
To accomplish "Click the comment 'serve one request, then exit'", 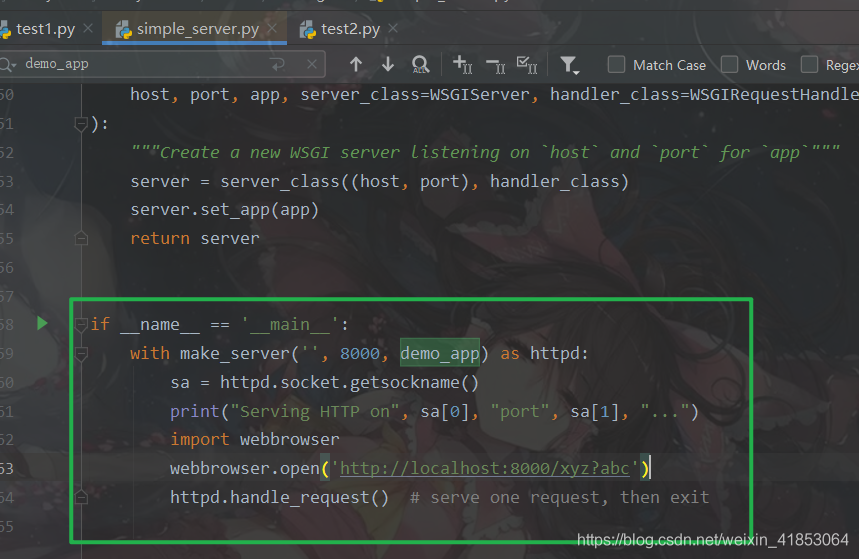I will [570, 498].
